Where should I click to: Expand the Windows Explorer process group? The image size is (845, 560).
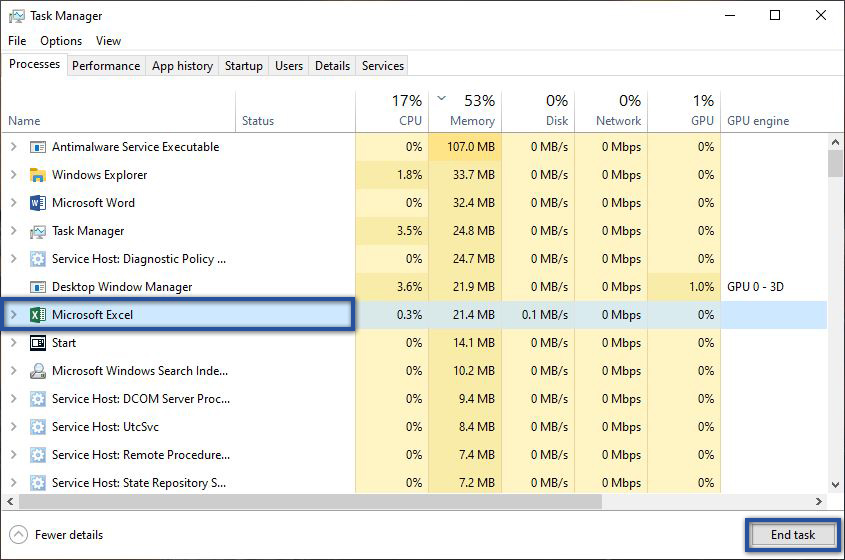[13, 175]
